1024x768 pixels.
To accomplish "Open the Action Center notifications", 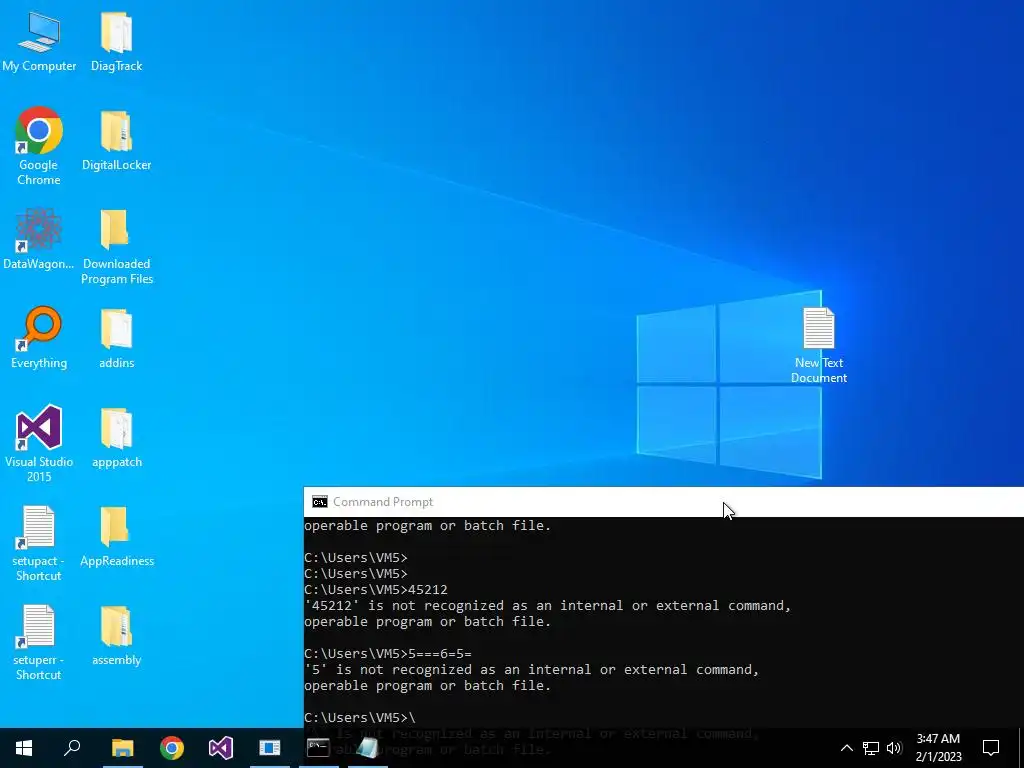I will coord(991,748).
